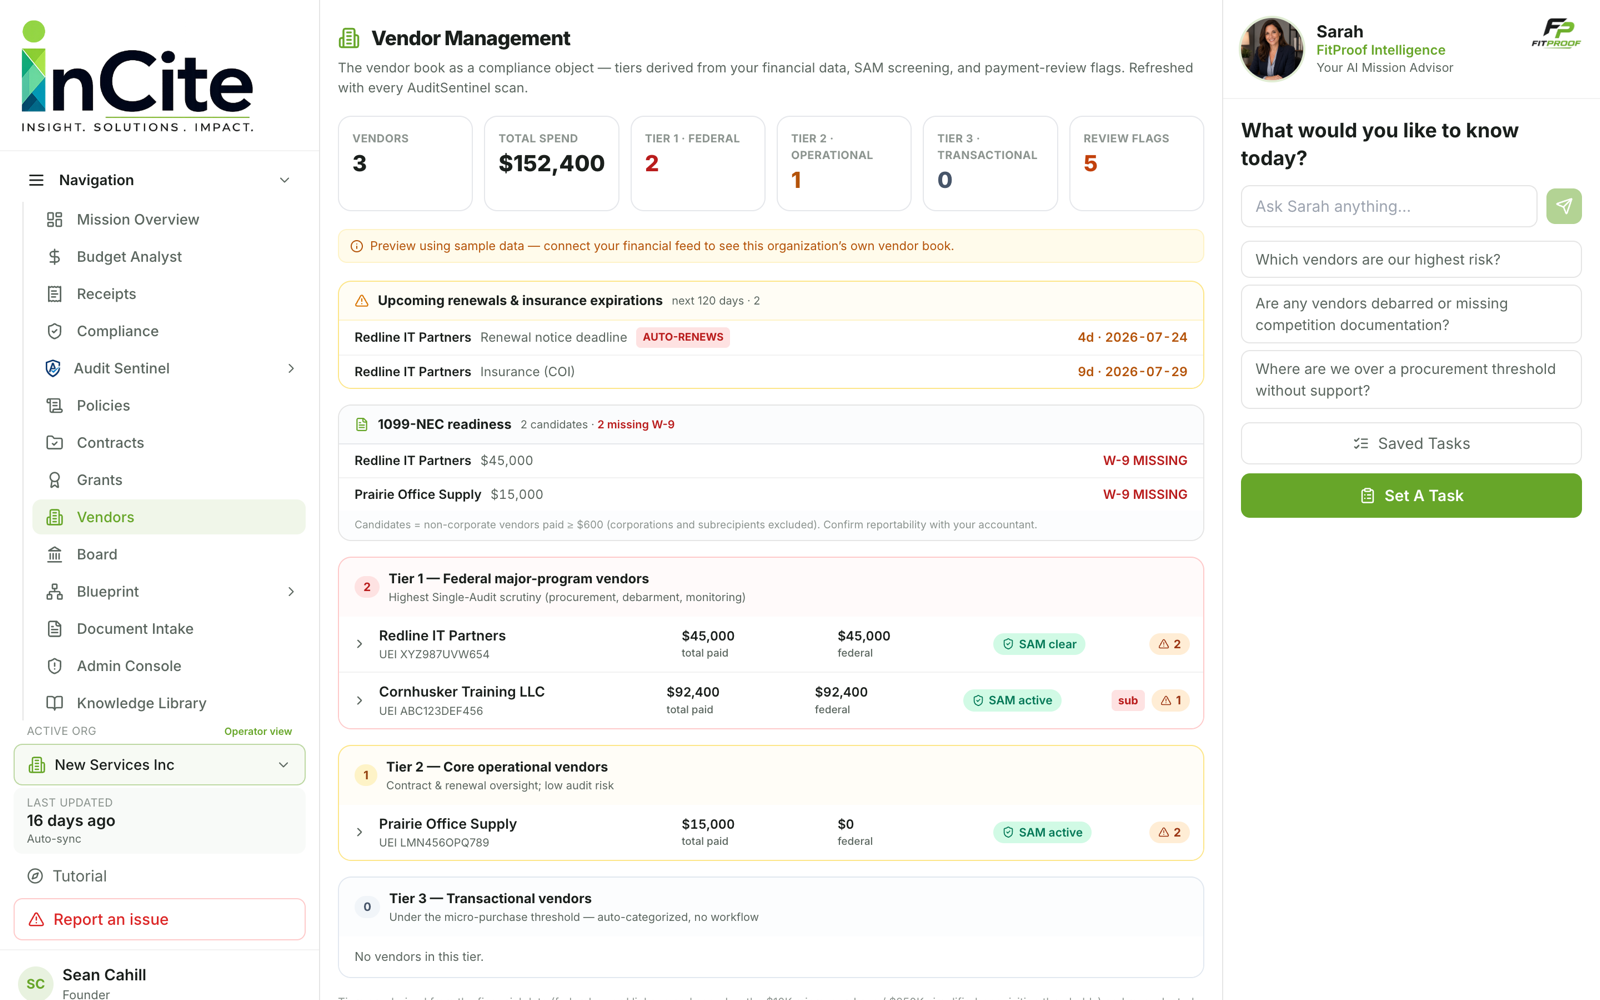This screenshot has width=1600, height=1000.
Task: Collapse the Navigation section chevron
Action: [285, 180]
